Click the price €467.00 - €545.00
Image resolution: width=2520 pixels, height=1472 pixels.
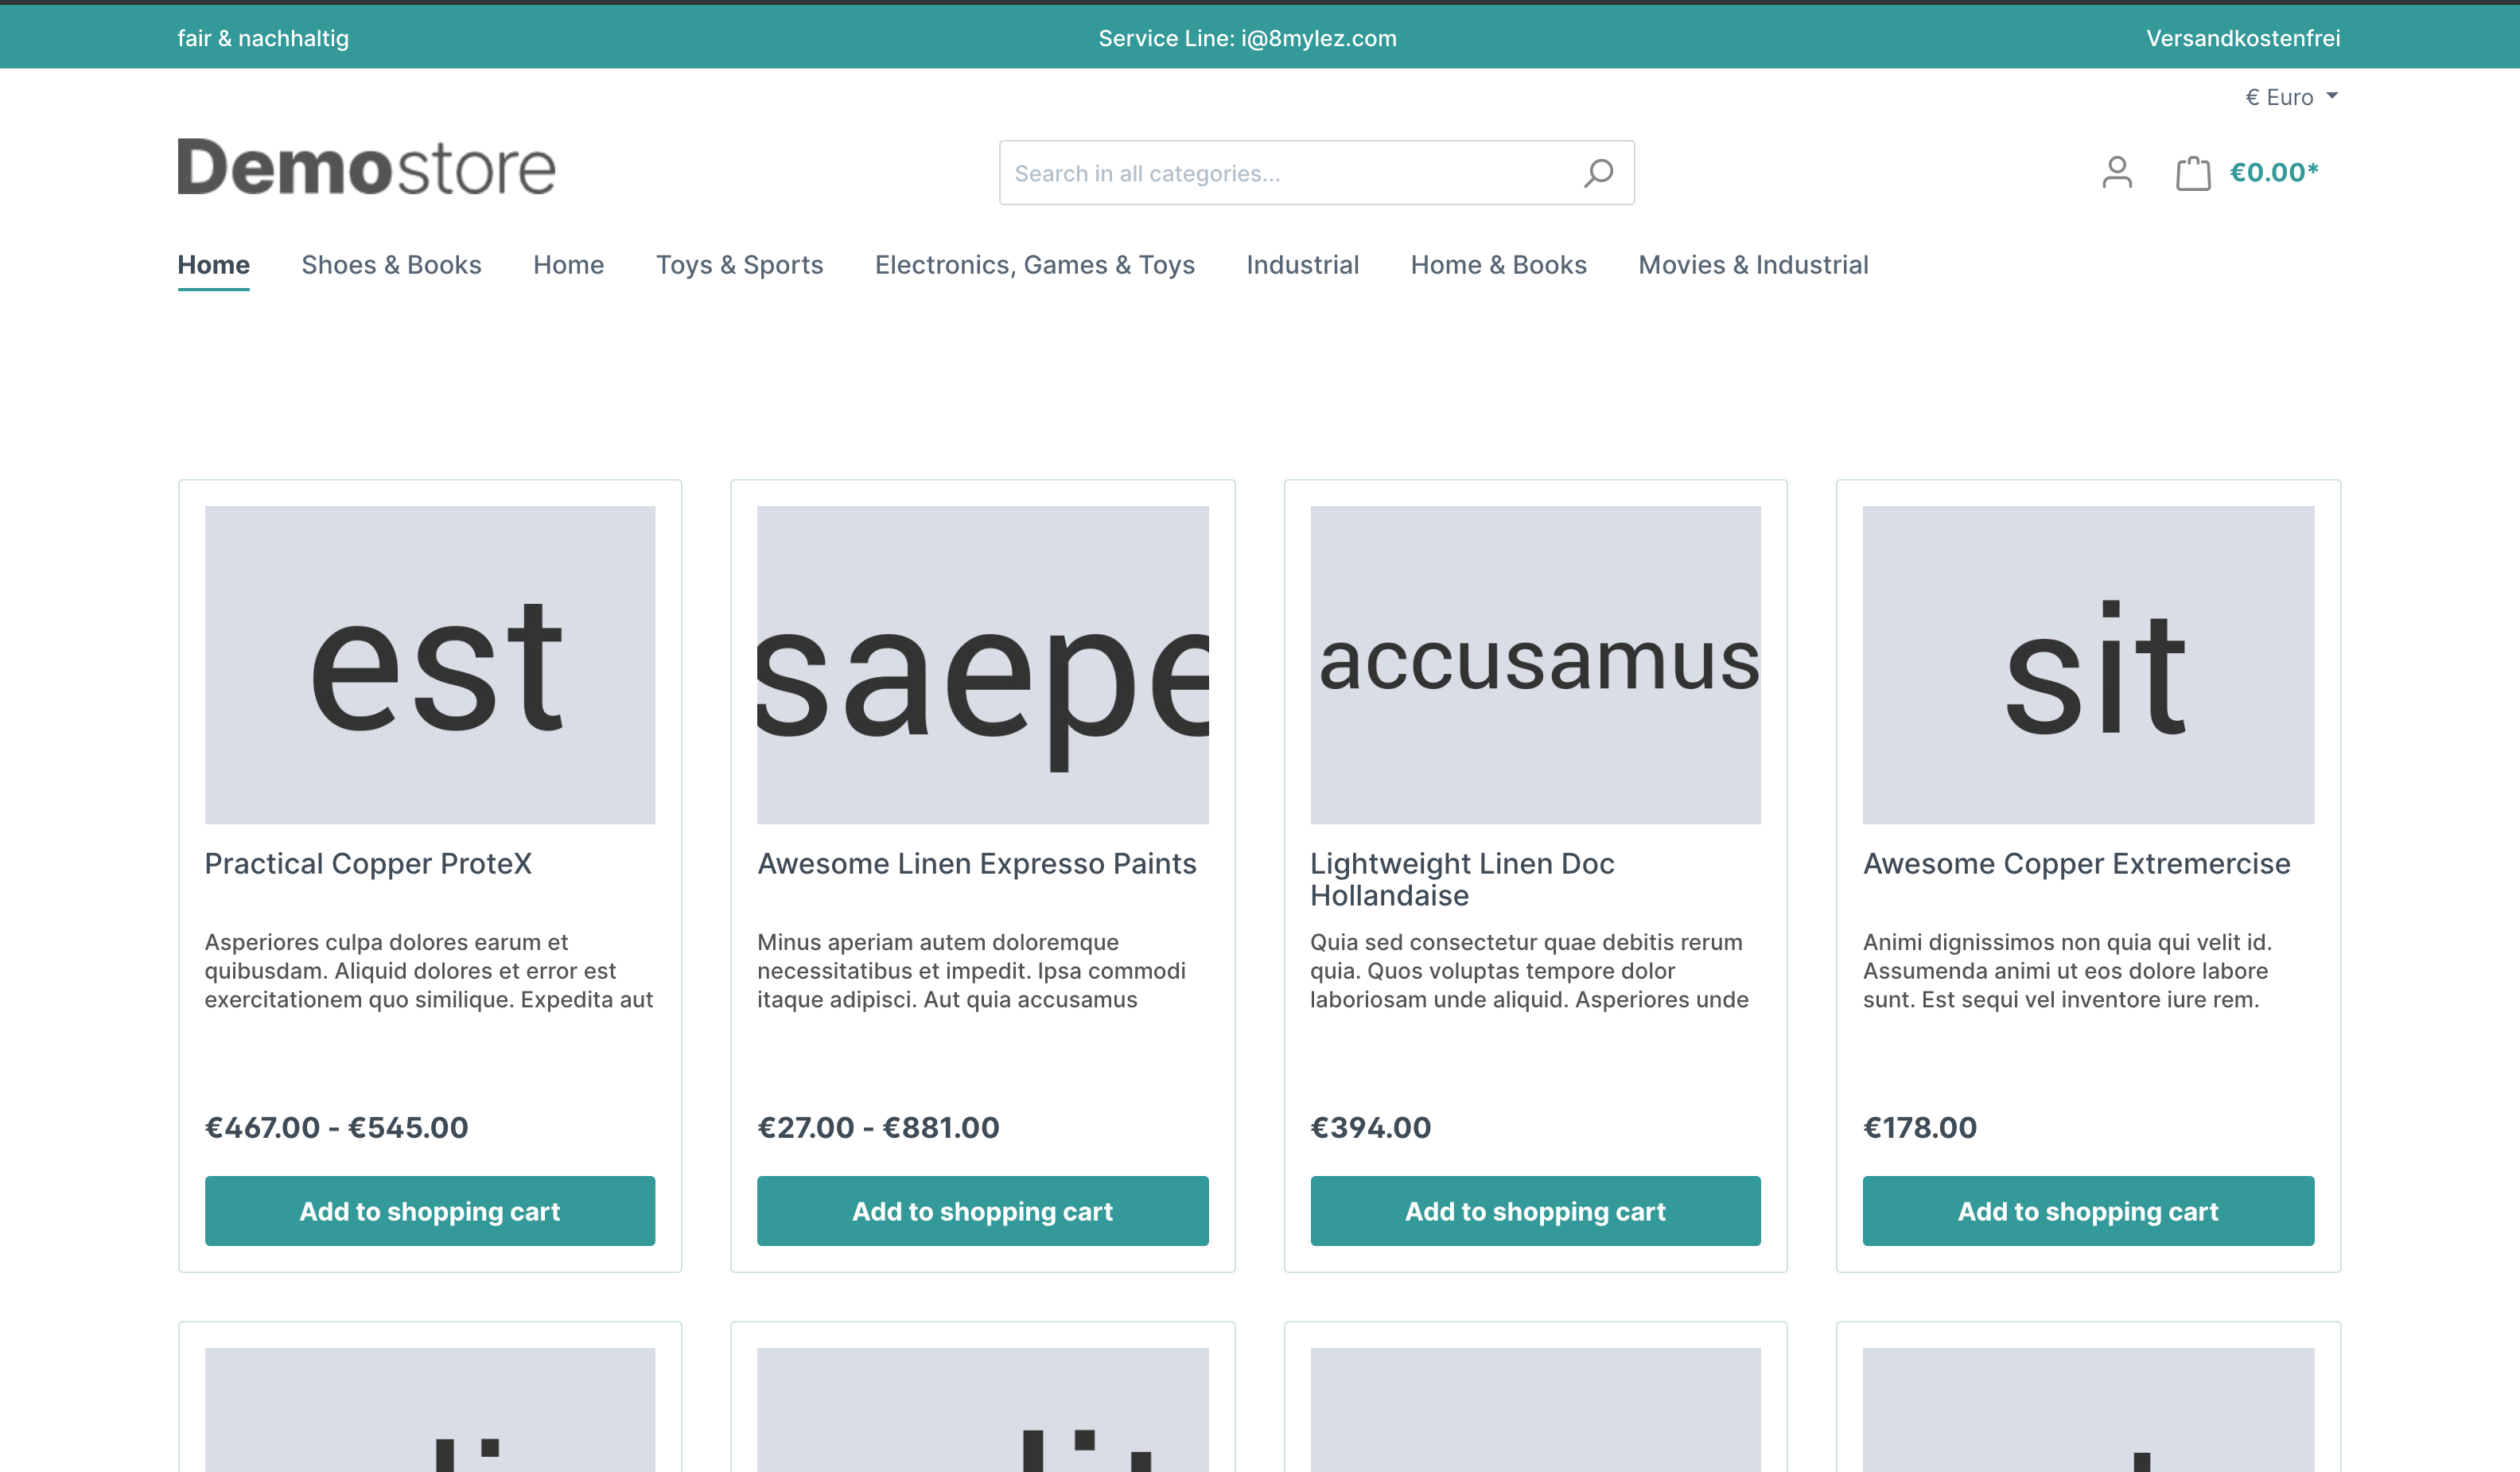(336, 1127)
